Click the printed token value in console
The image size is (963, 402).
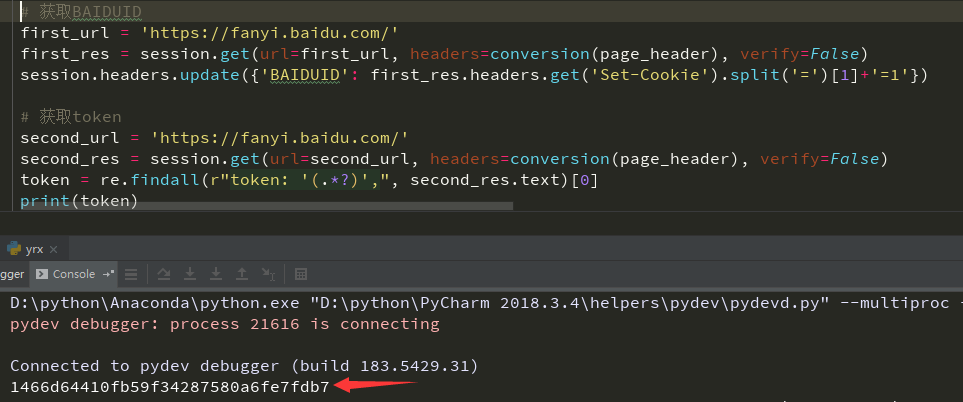tap(169, 386)
